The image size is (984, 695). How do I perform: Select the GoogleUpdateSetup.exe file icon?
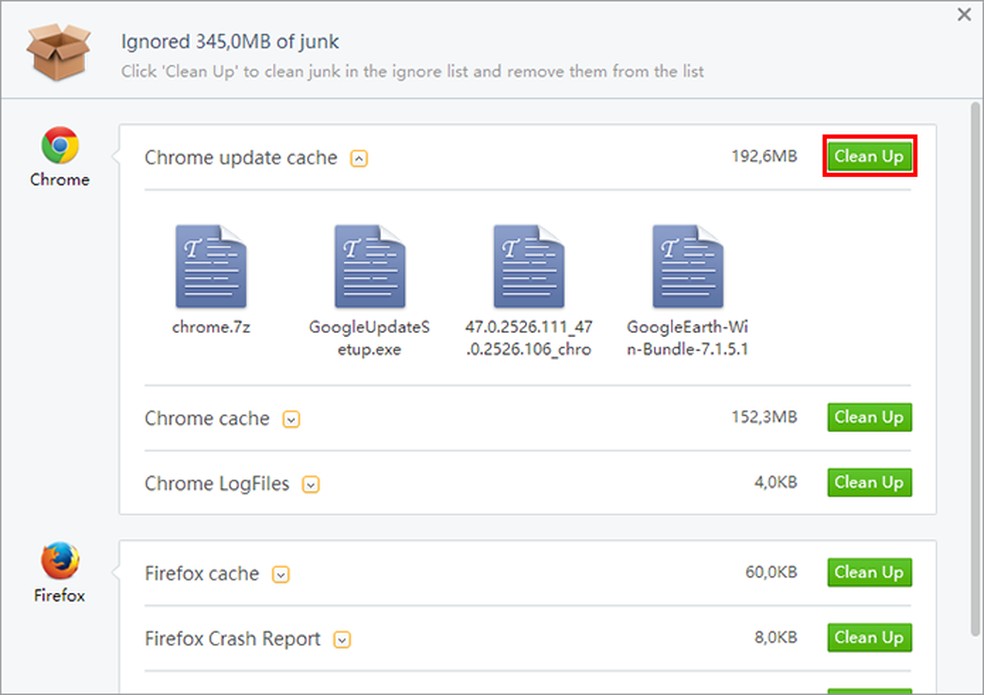click(370, 266)
